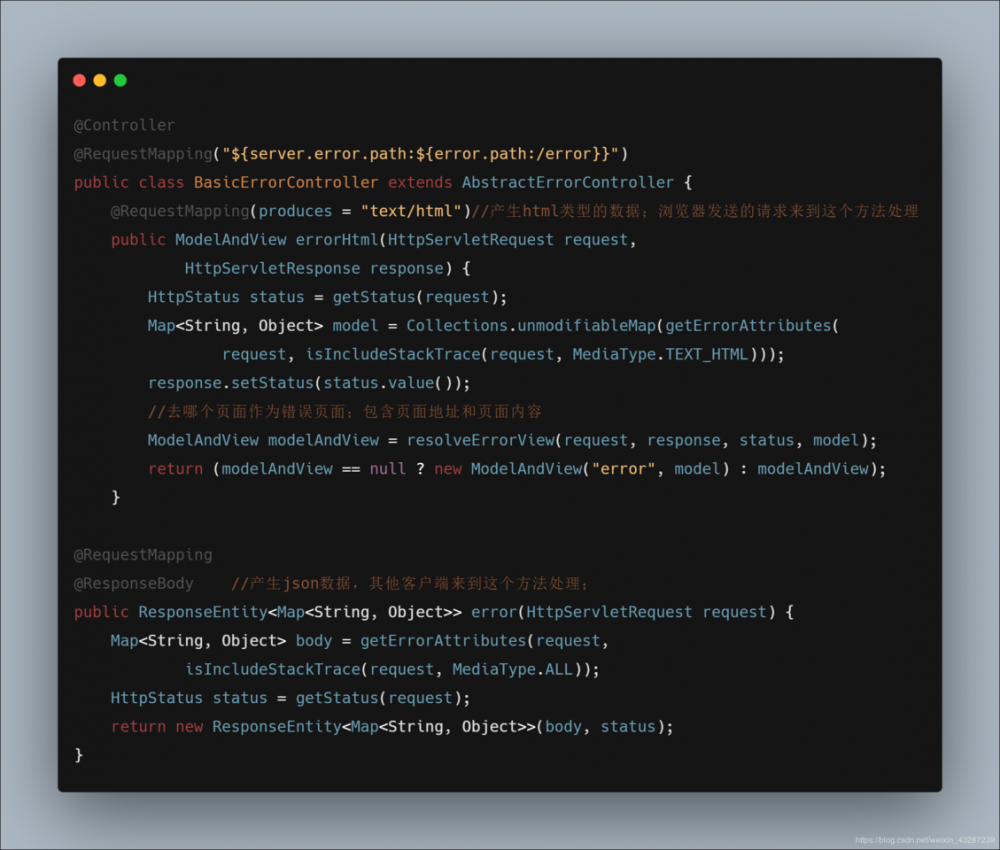Click the yellow minimize dot
Image resolution: width=1000 pixels, height=850 pixels.
(100, 80)
